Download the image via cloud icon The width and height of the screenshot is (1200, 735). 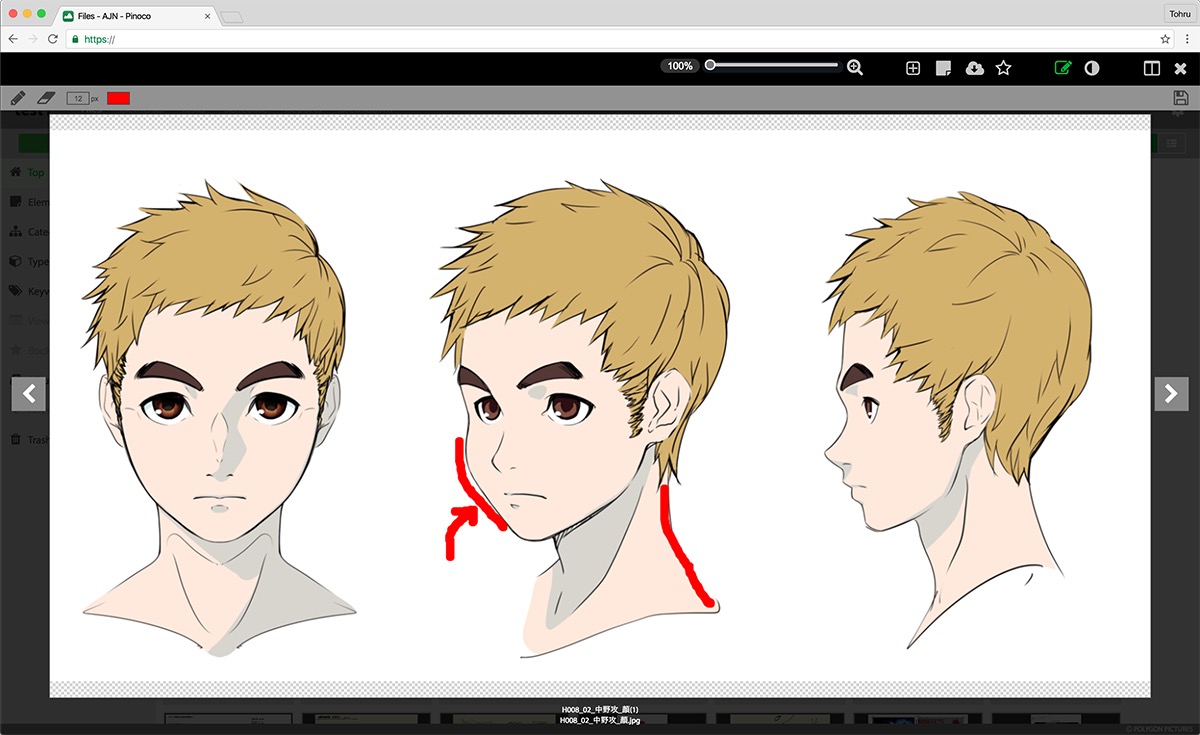(x=974, y=68)
